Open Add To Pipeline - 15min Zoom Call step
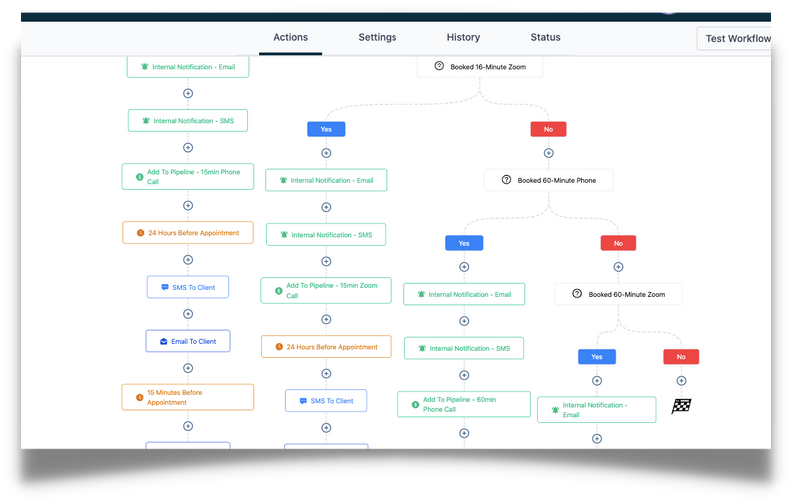The width and height of the screenshot is (792, 502). click(326, 291)
